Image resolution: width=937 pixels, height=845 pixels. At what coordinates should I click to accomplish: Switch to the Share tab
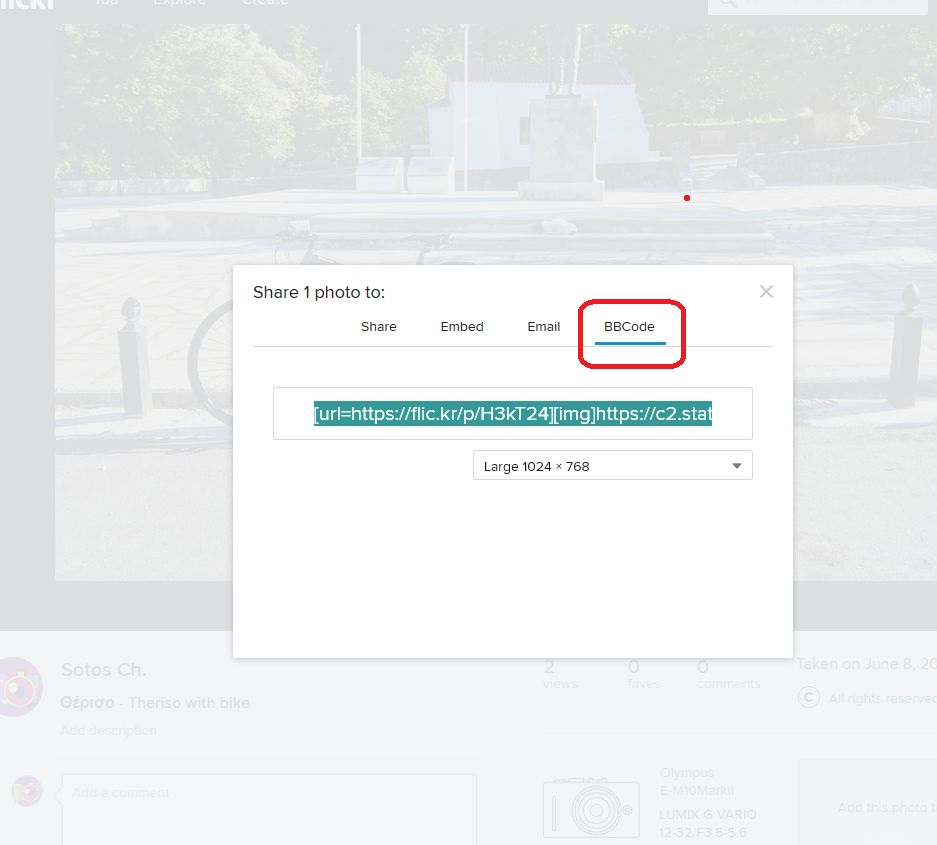(x=379, y=327)
